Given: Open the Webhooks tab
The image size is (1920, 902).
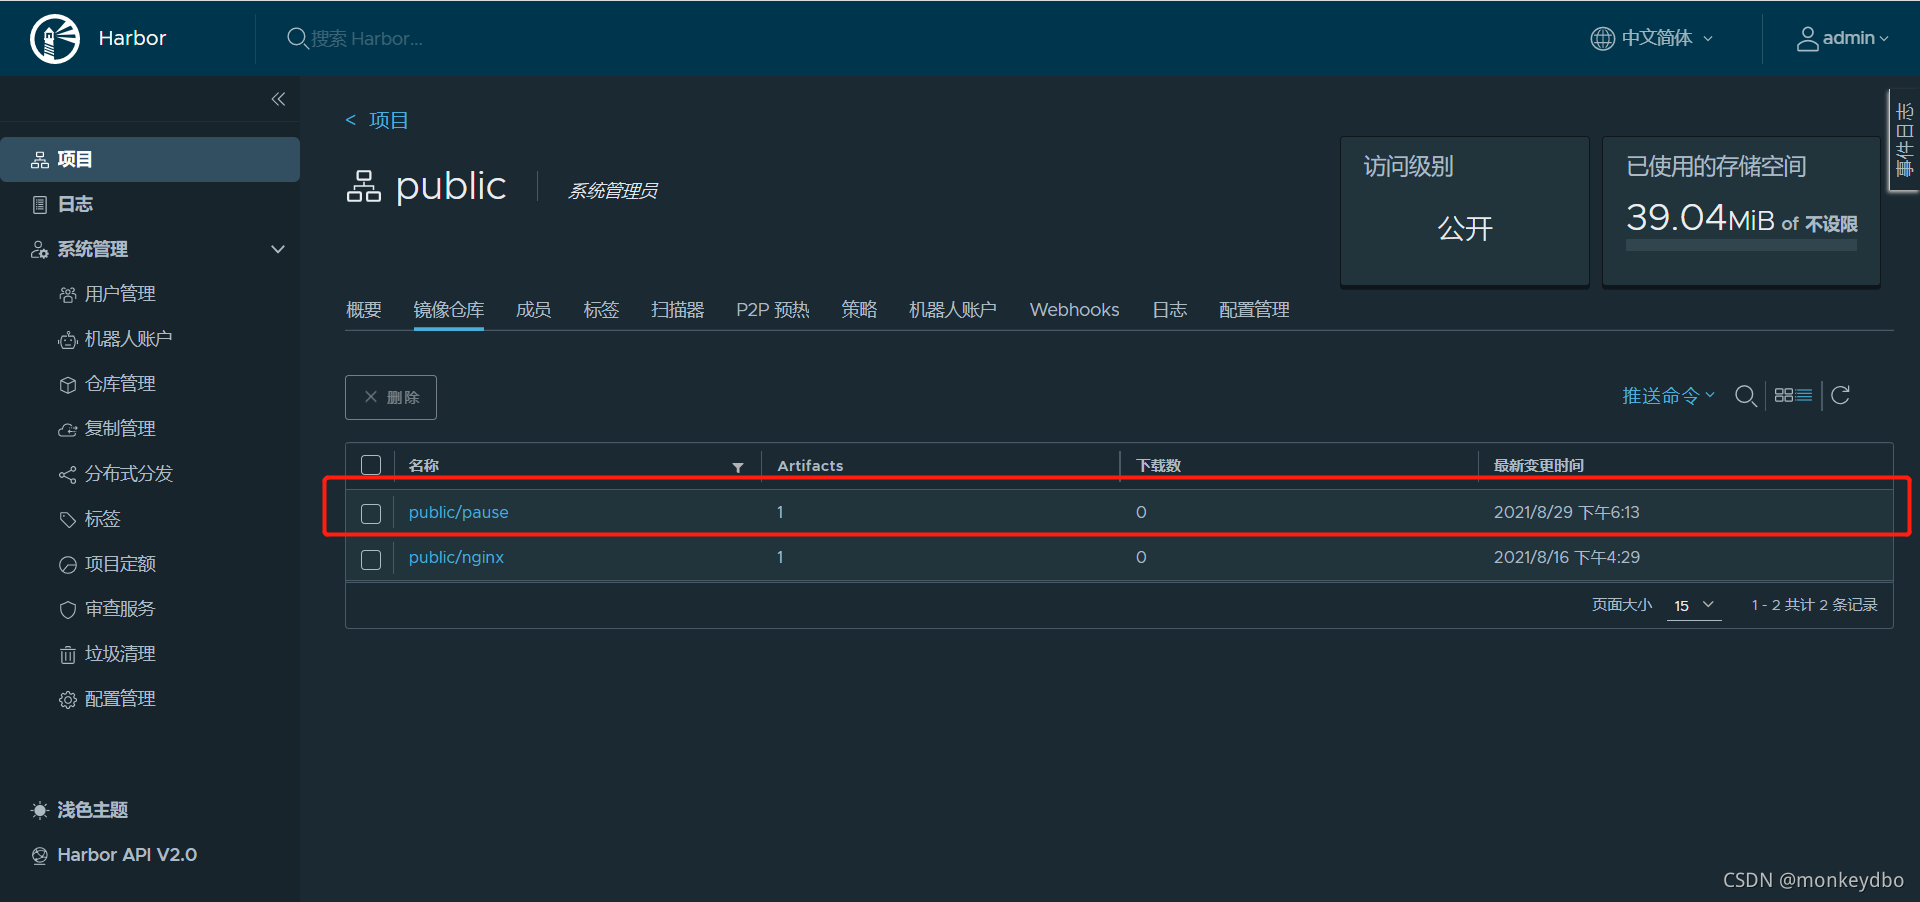Looking at the screenshot, I should [x=1074, y=310].
